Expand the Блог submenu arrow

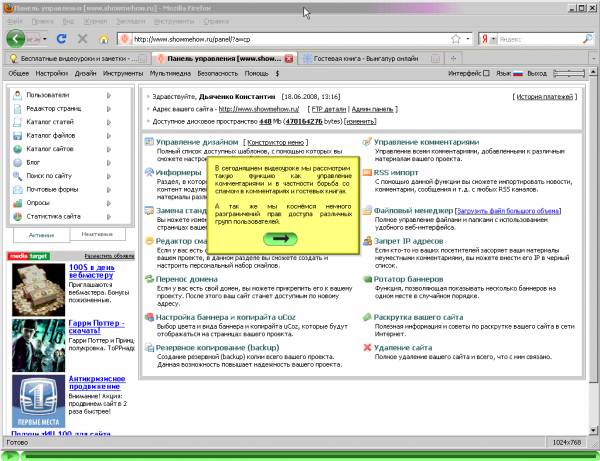coord(109,163)
